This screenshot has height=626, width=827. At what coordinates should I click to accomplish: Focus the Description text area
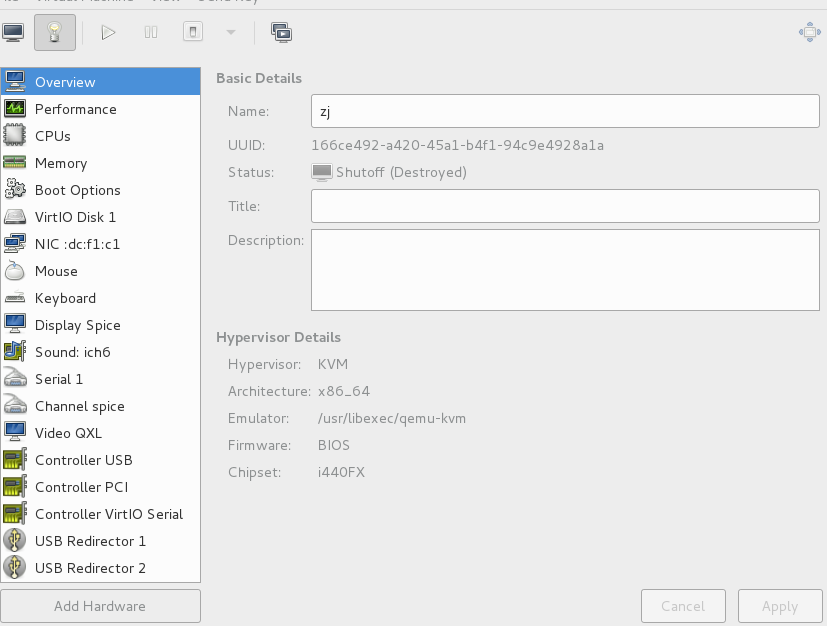[x=565, y=270]
